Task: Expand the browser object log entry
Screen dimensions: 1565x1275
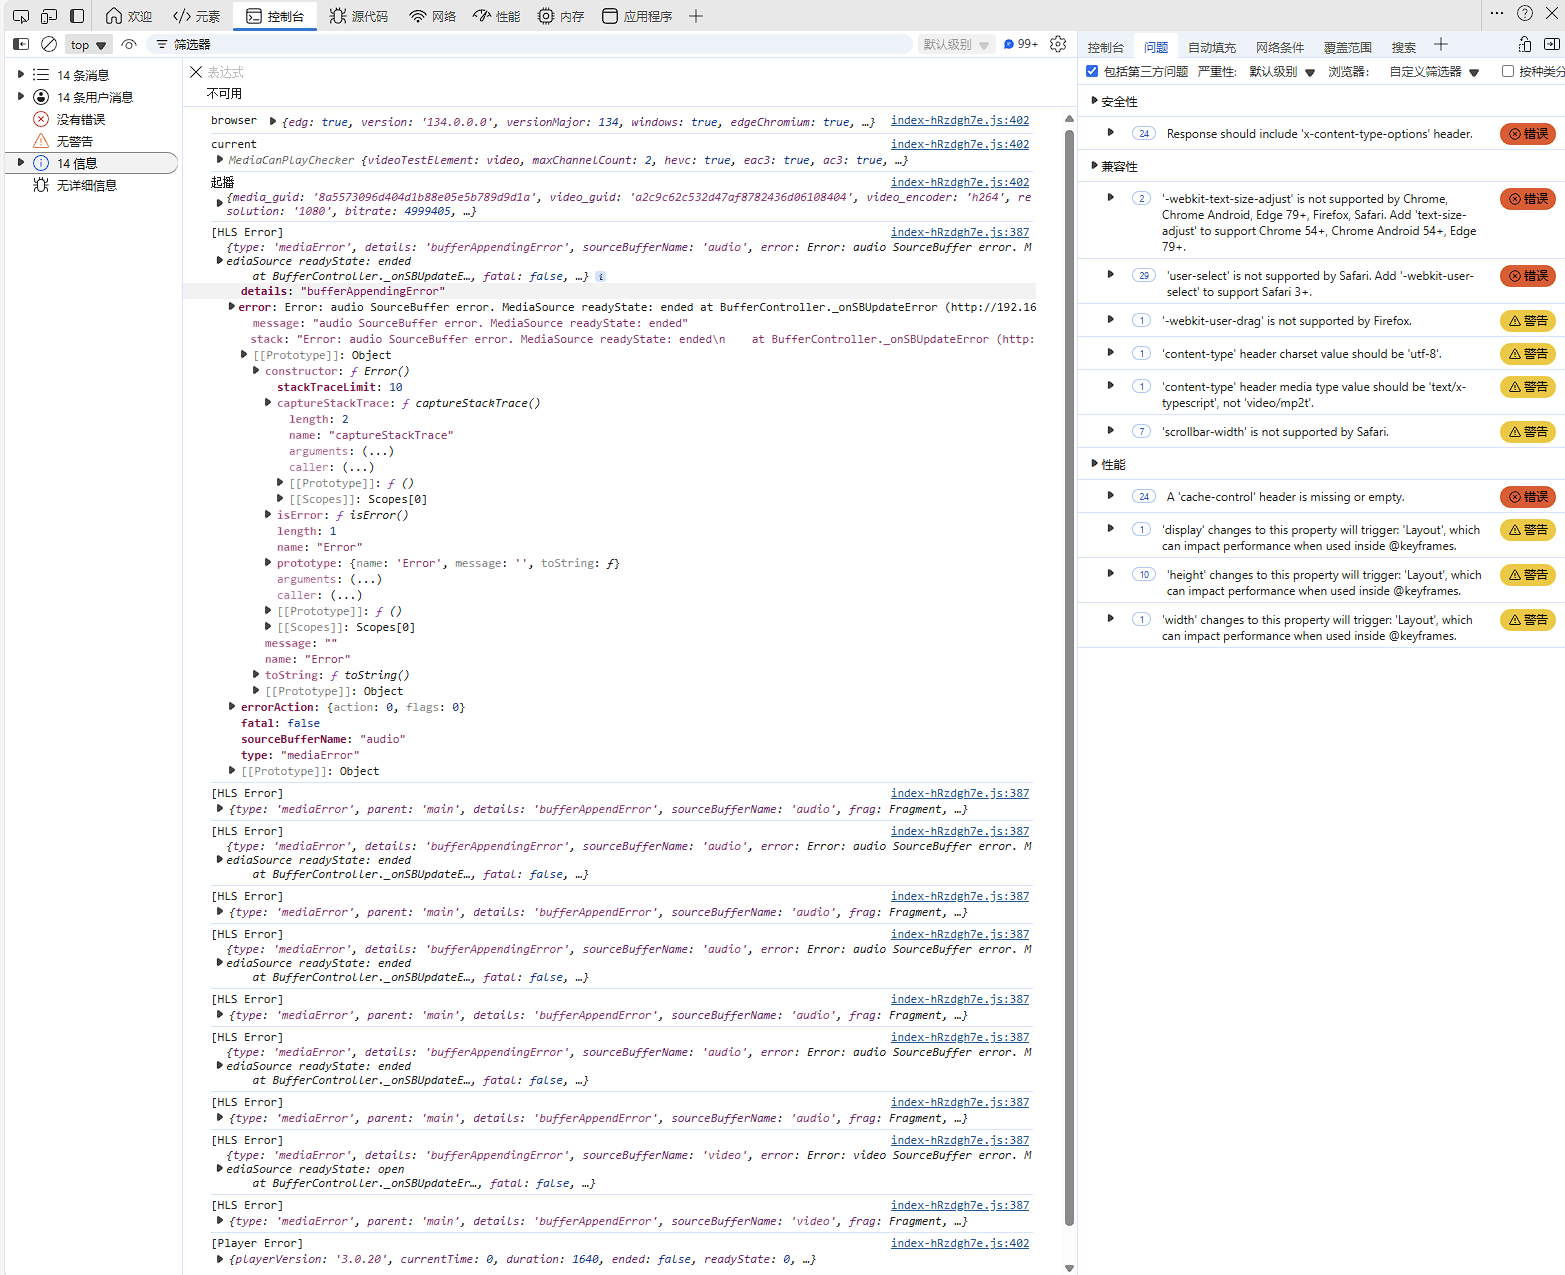Action: (272, 121)
